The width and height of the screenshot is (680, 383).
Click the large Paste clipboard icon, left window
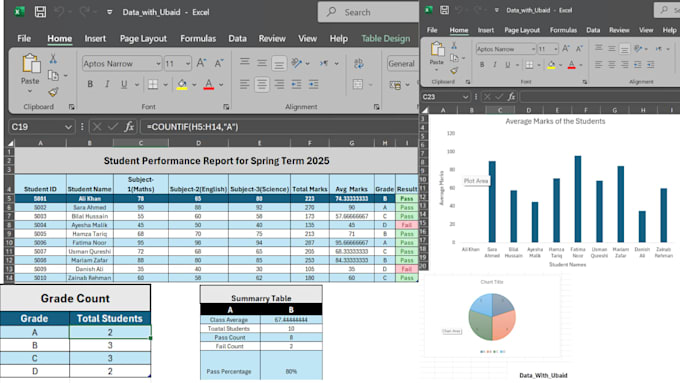click(x=31, y=64)
